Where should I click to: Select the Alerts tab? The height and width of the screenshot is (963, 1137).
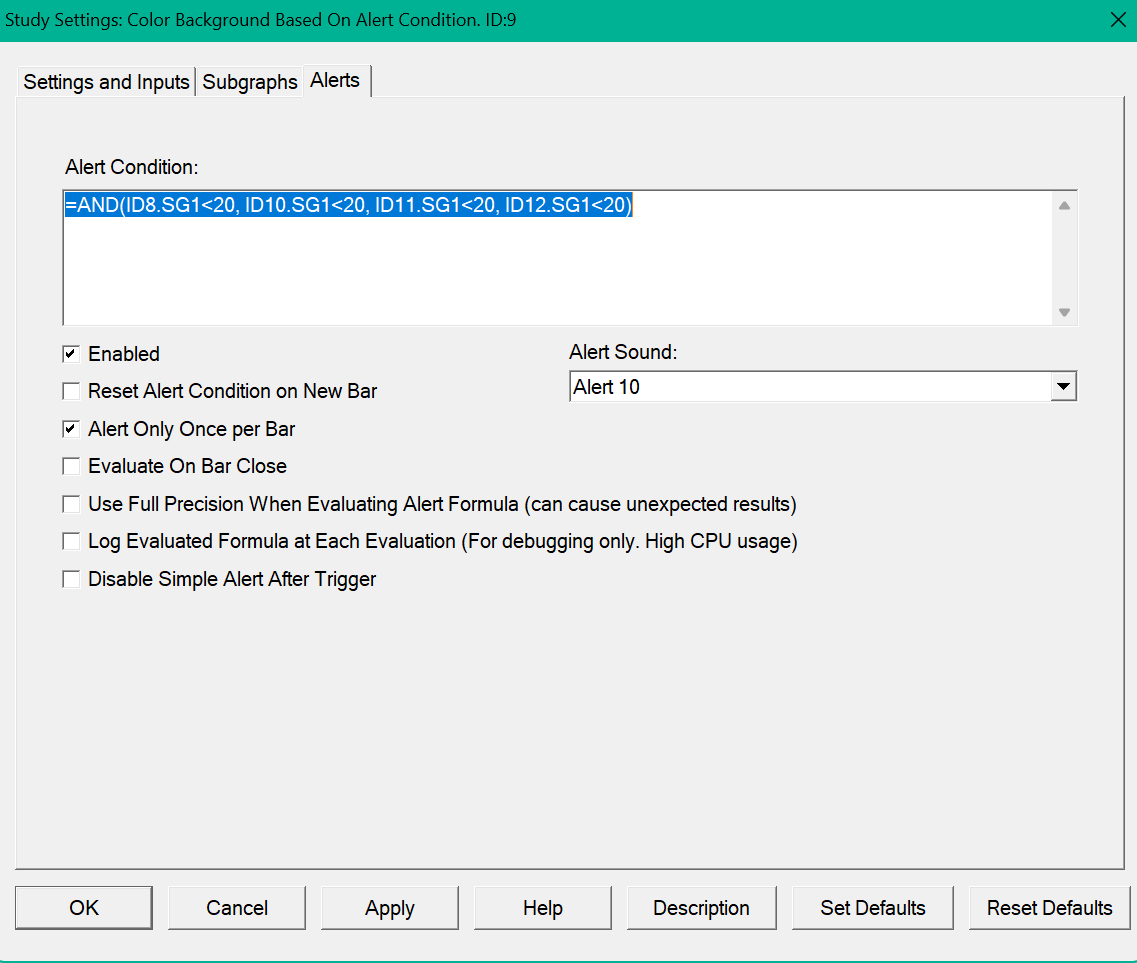click(x=335, y=80)
